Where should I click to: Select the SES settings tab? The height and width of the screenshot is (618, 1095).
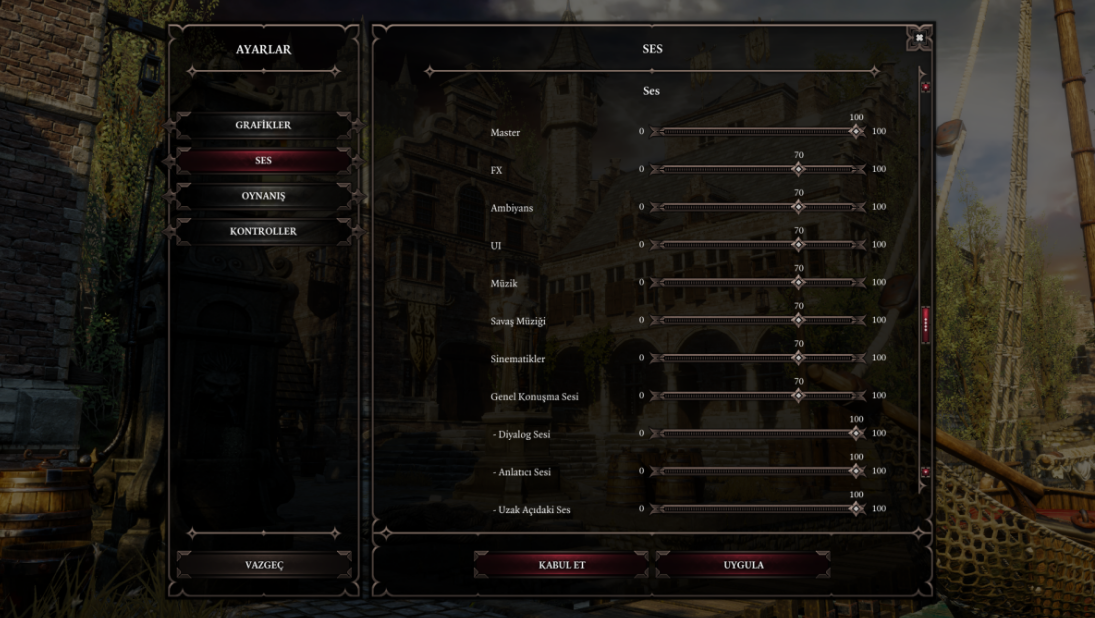point(263,161)
